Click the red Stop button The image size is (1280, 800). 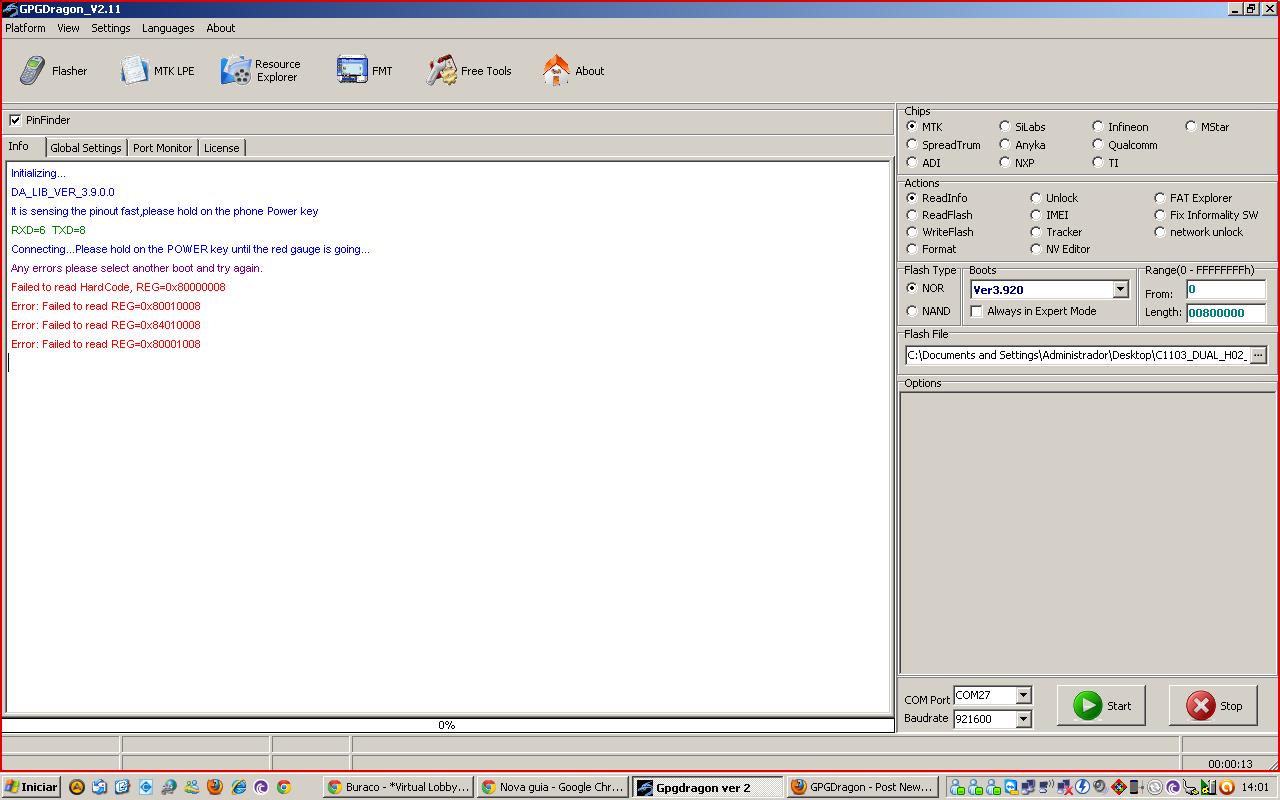tap(1213, 705)
